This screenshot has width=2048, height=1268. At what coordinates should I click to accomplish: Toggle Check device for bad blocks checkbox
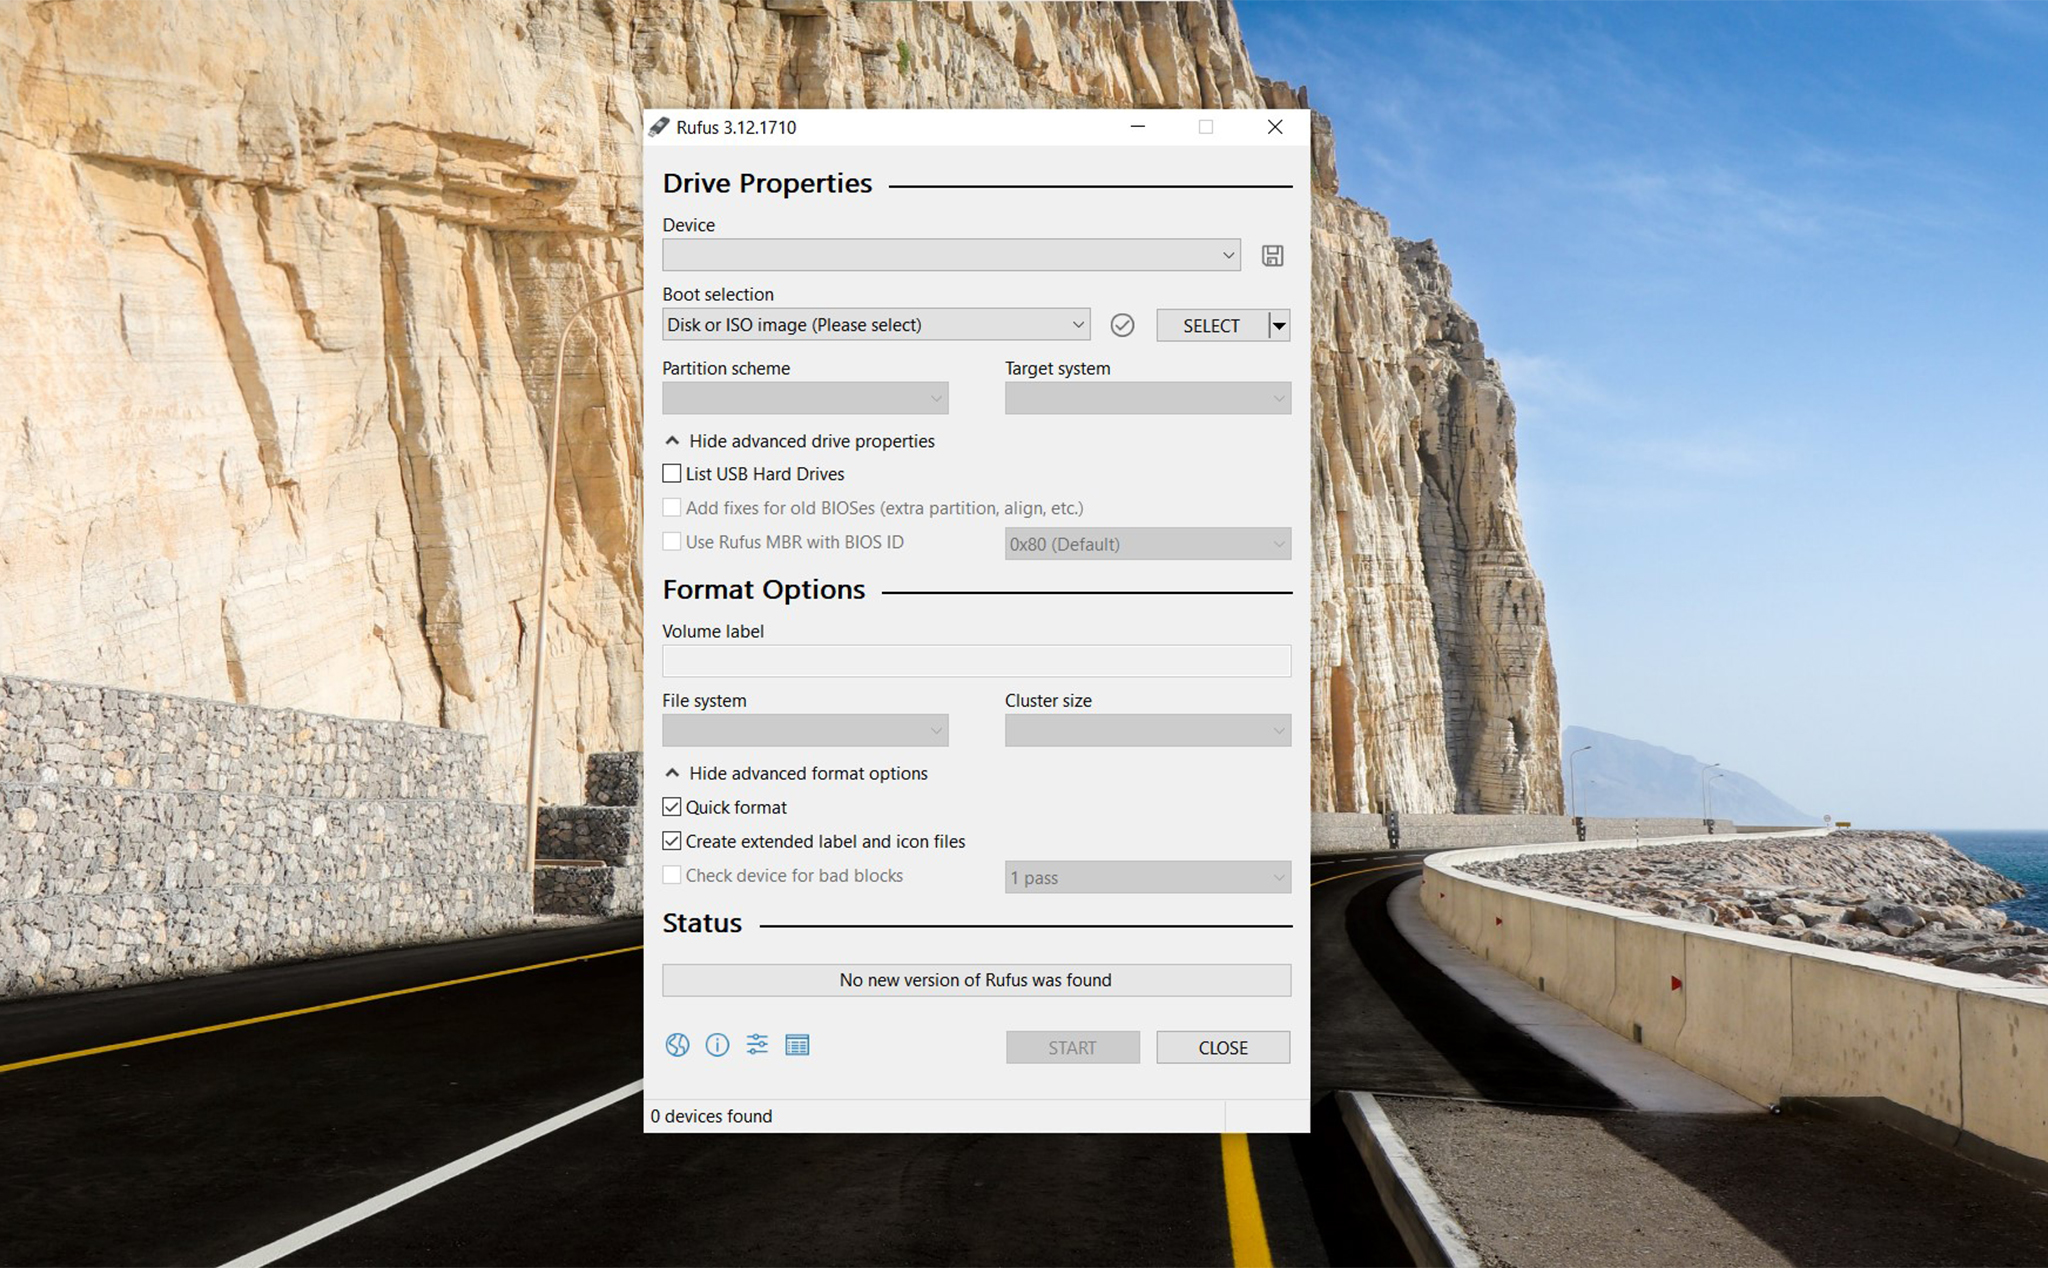[x=672, y=875]
